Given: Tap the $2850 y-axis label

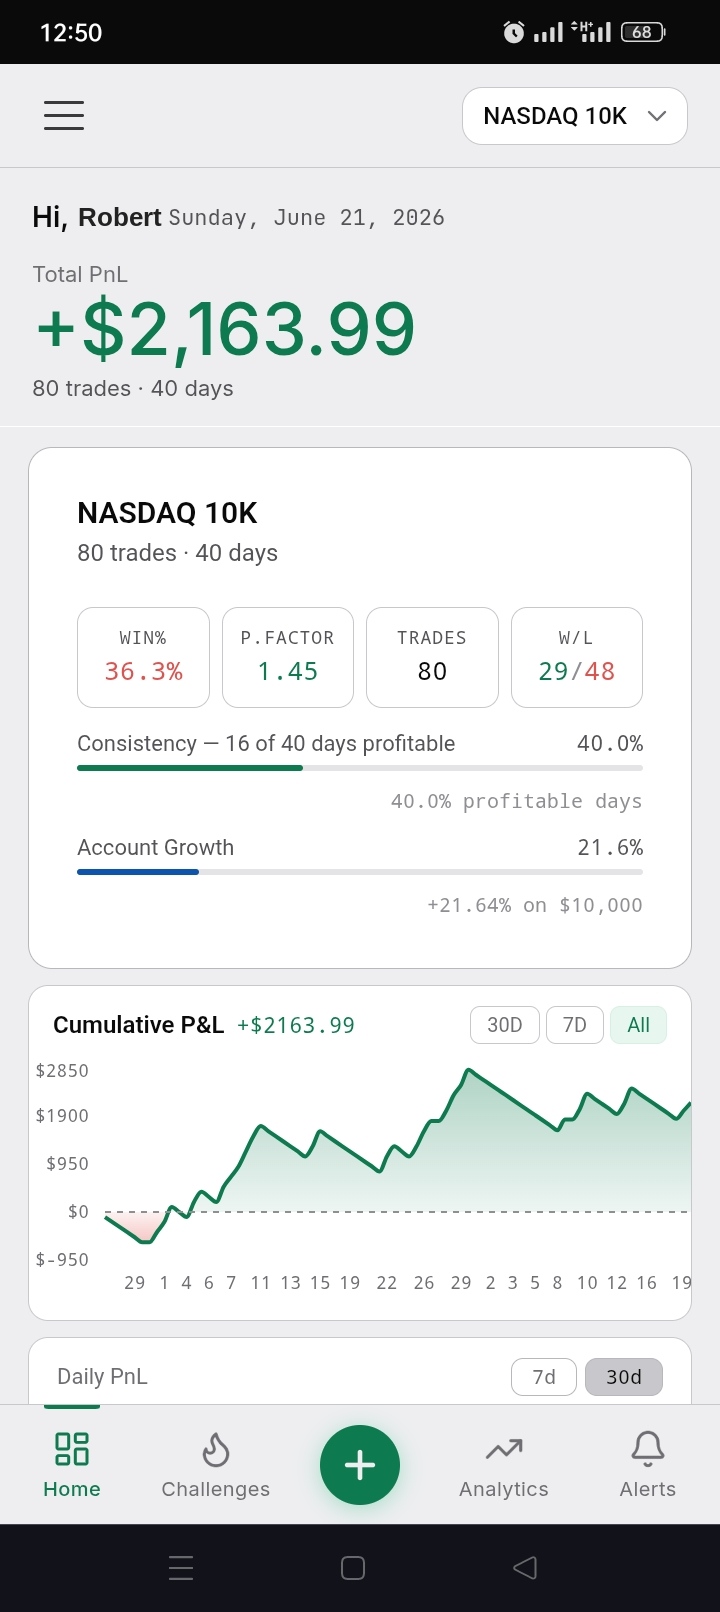Looking at the screenshot, I should coord(62,1071).
